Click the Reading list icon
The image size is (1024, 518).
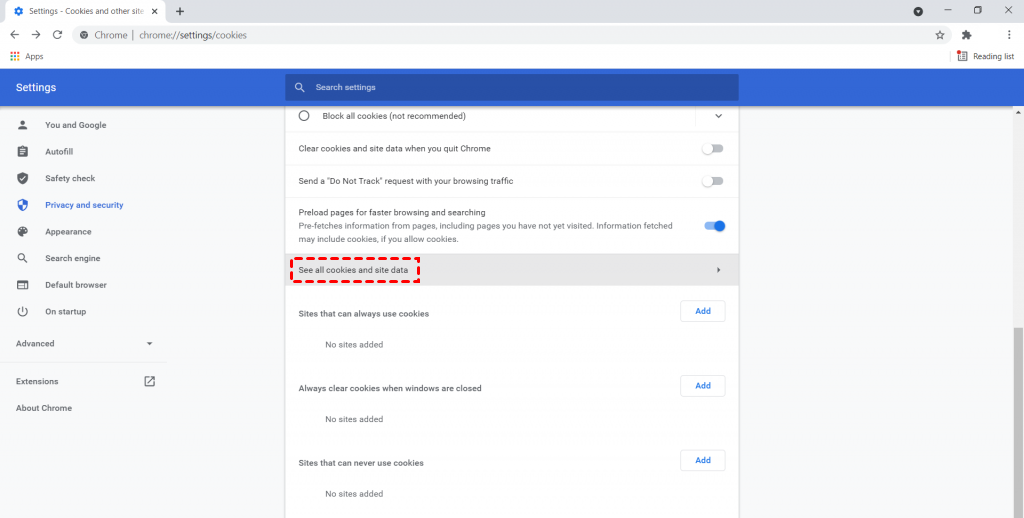click(985, 57)
